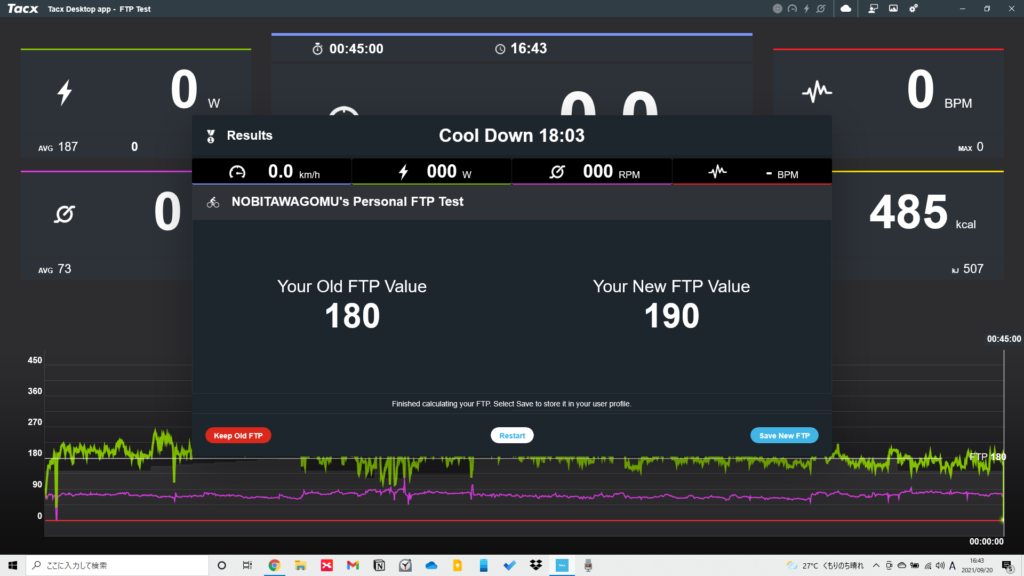
Task: Click the Save New FTP button
Action: pos(784,435)
